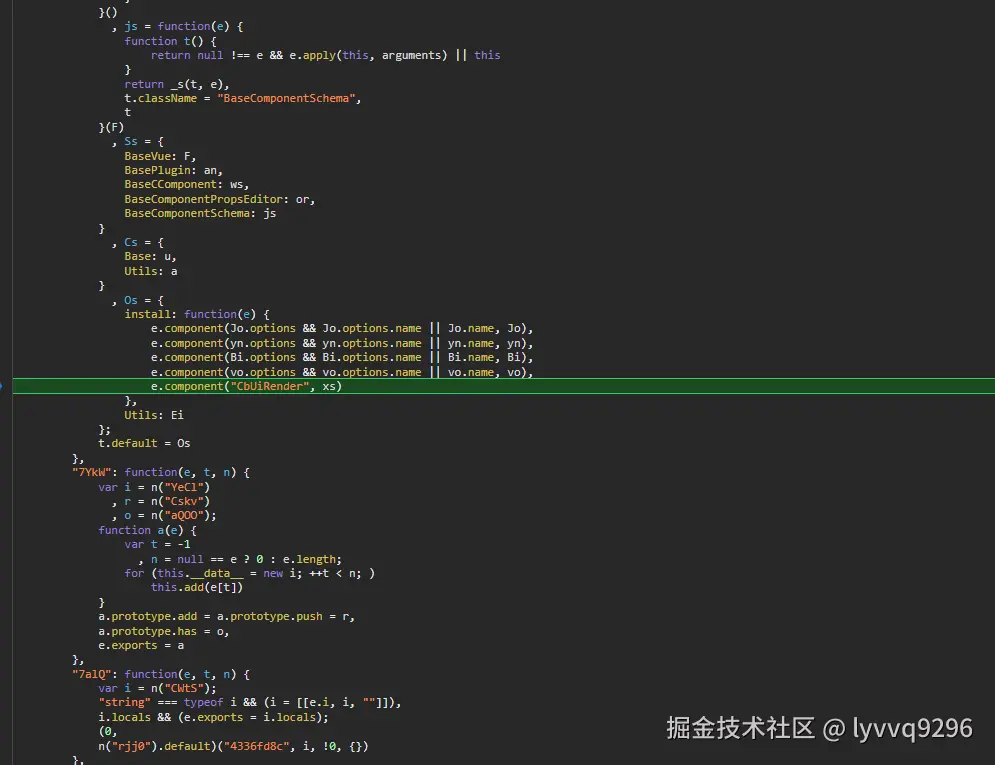Click the e.exports = a line
The height and width of the screenshot is (765, 995).
[141, 646]
